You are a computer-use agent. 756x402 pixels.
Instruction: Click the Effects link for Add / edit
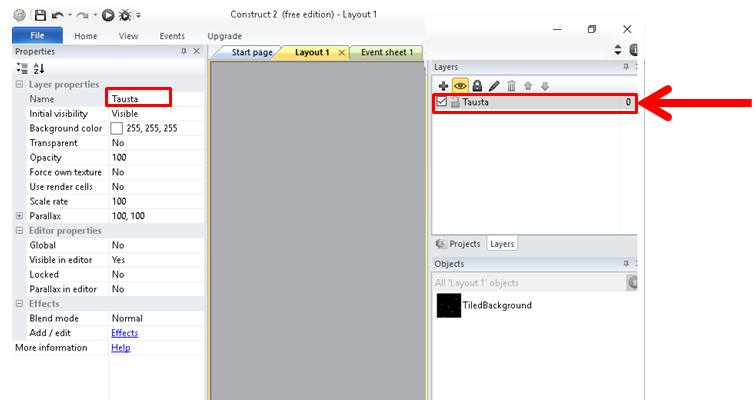tap(124, 333)
